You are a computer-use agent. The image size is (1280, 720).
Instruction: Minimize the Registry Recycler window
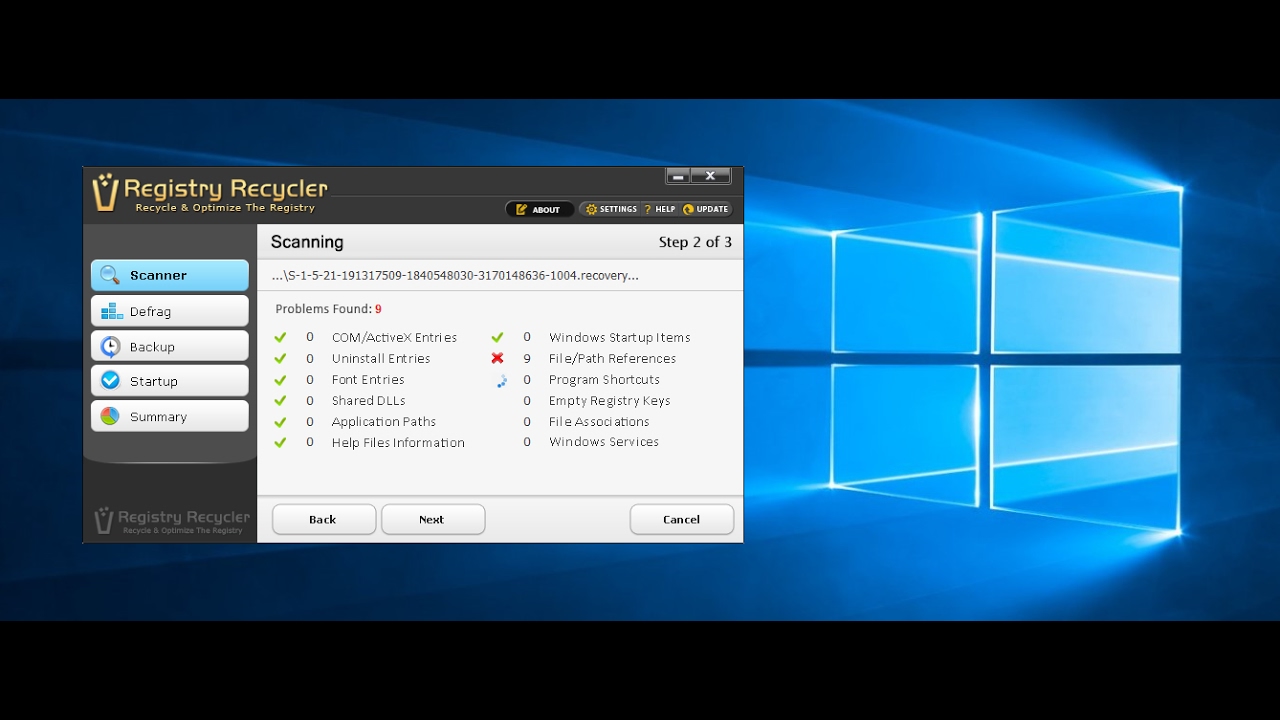679,176
